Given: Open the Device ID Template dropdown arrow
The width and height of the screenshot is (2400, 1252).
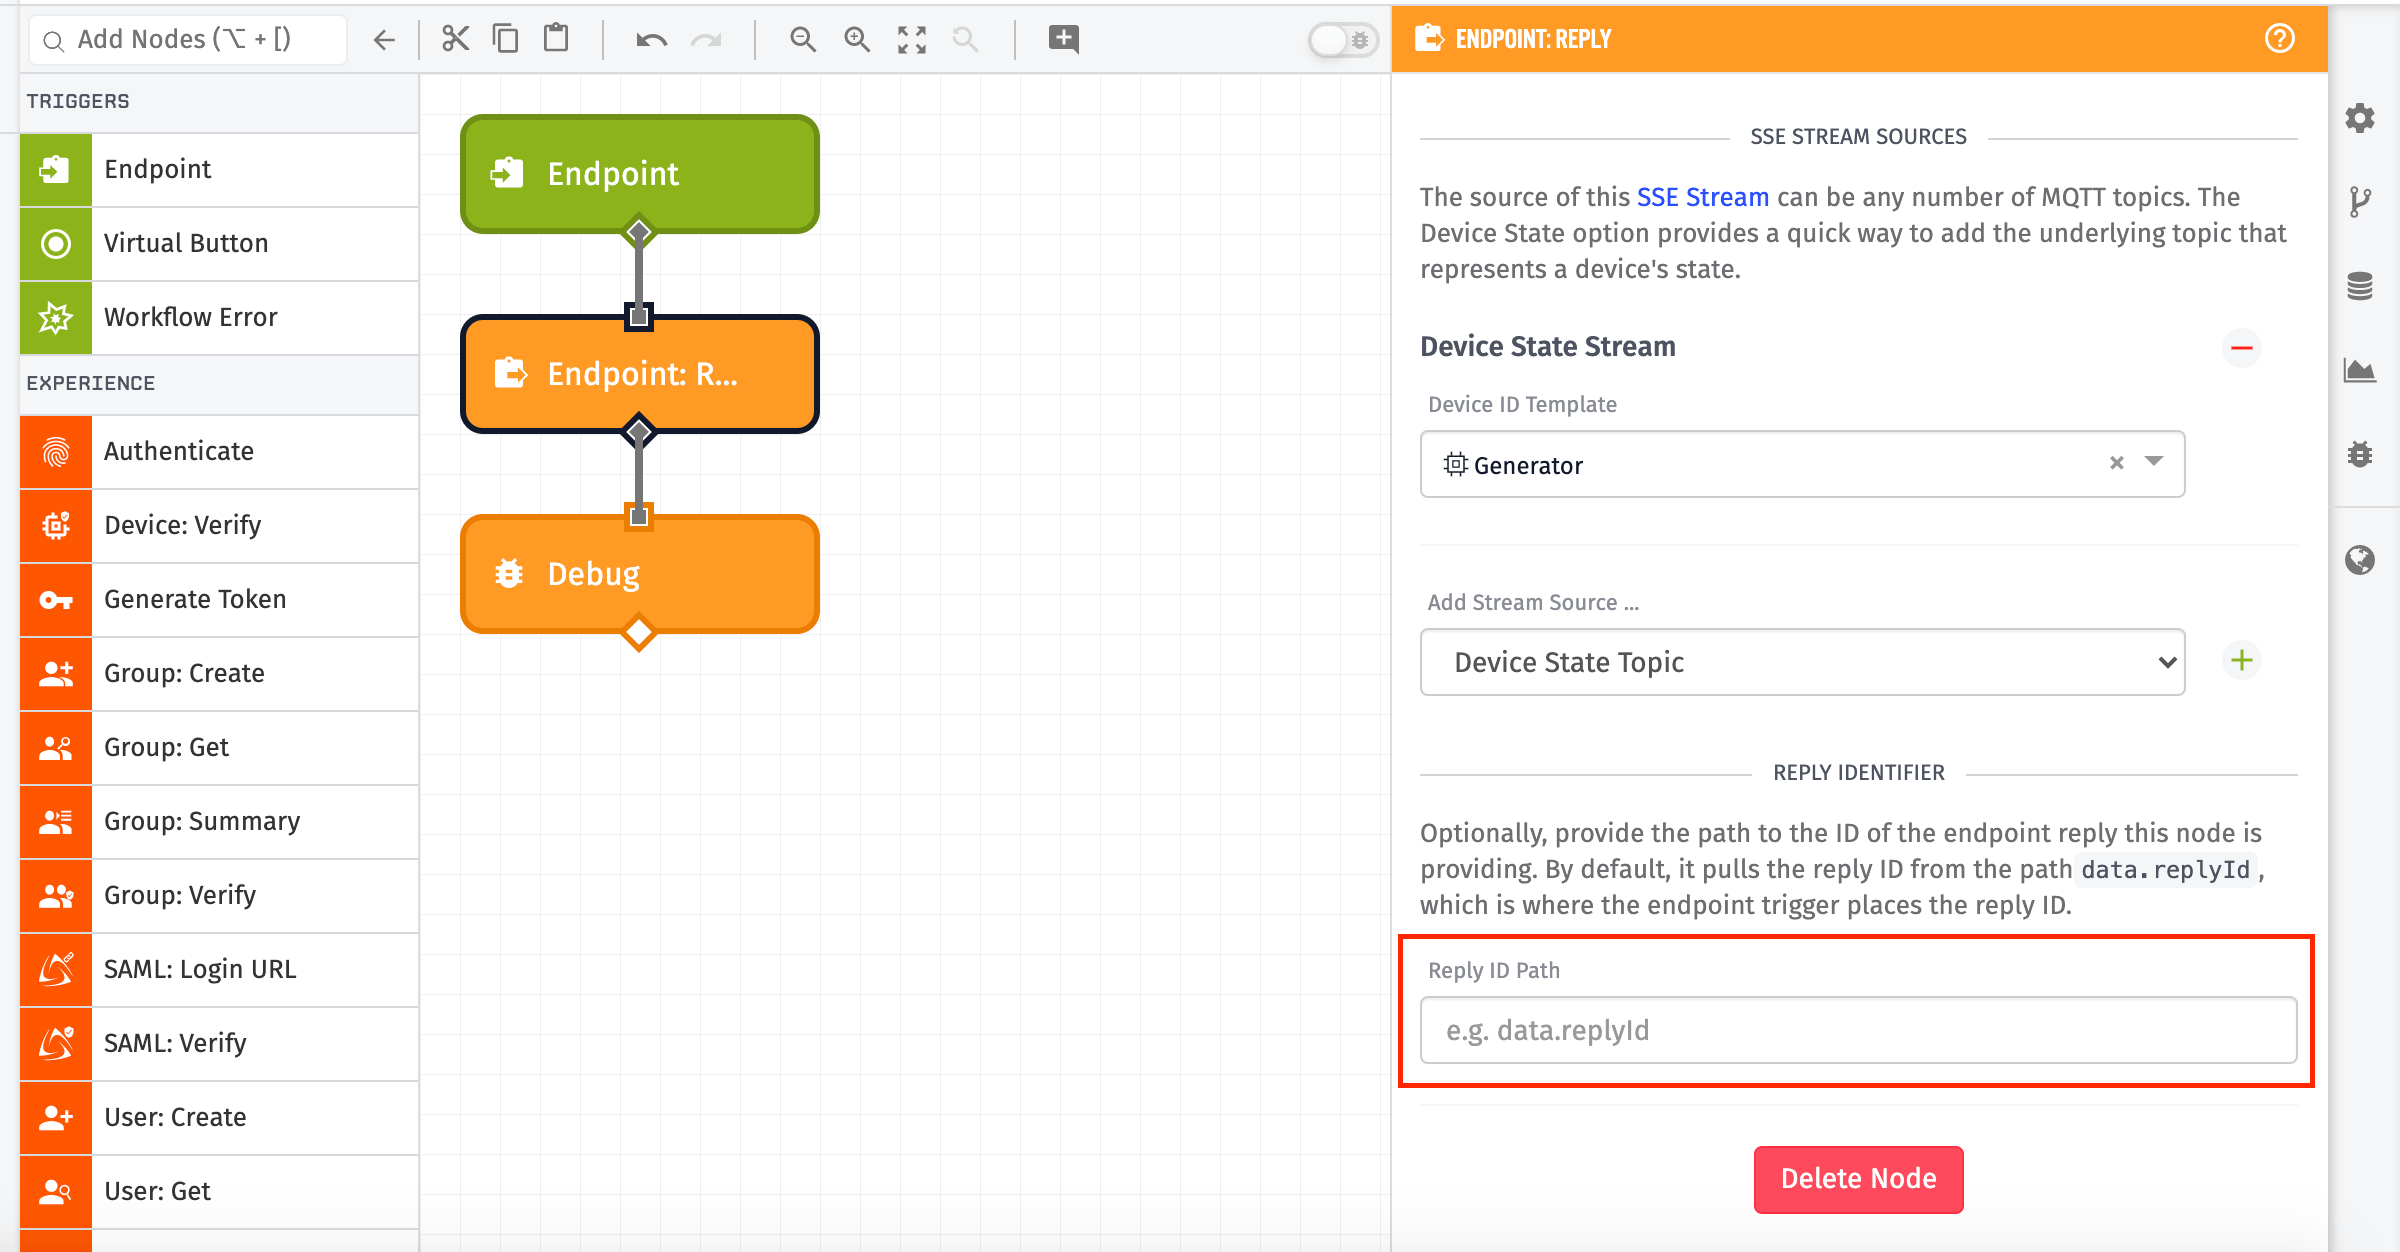Looking at the screenshot, I should [x=2154, y=462].
